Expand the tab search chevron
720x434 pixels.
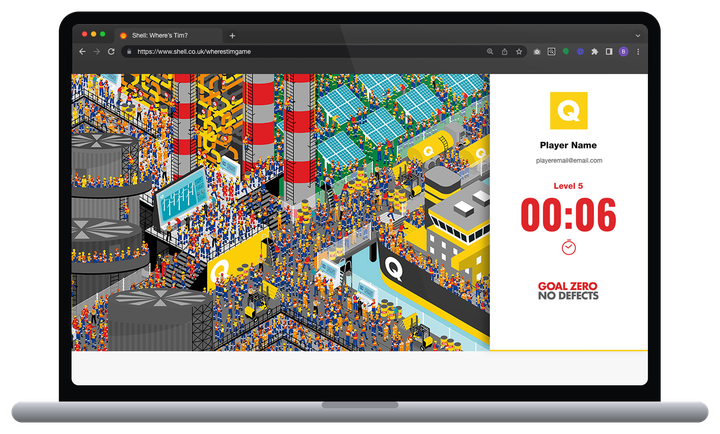click(x=637, y=35)
